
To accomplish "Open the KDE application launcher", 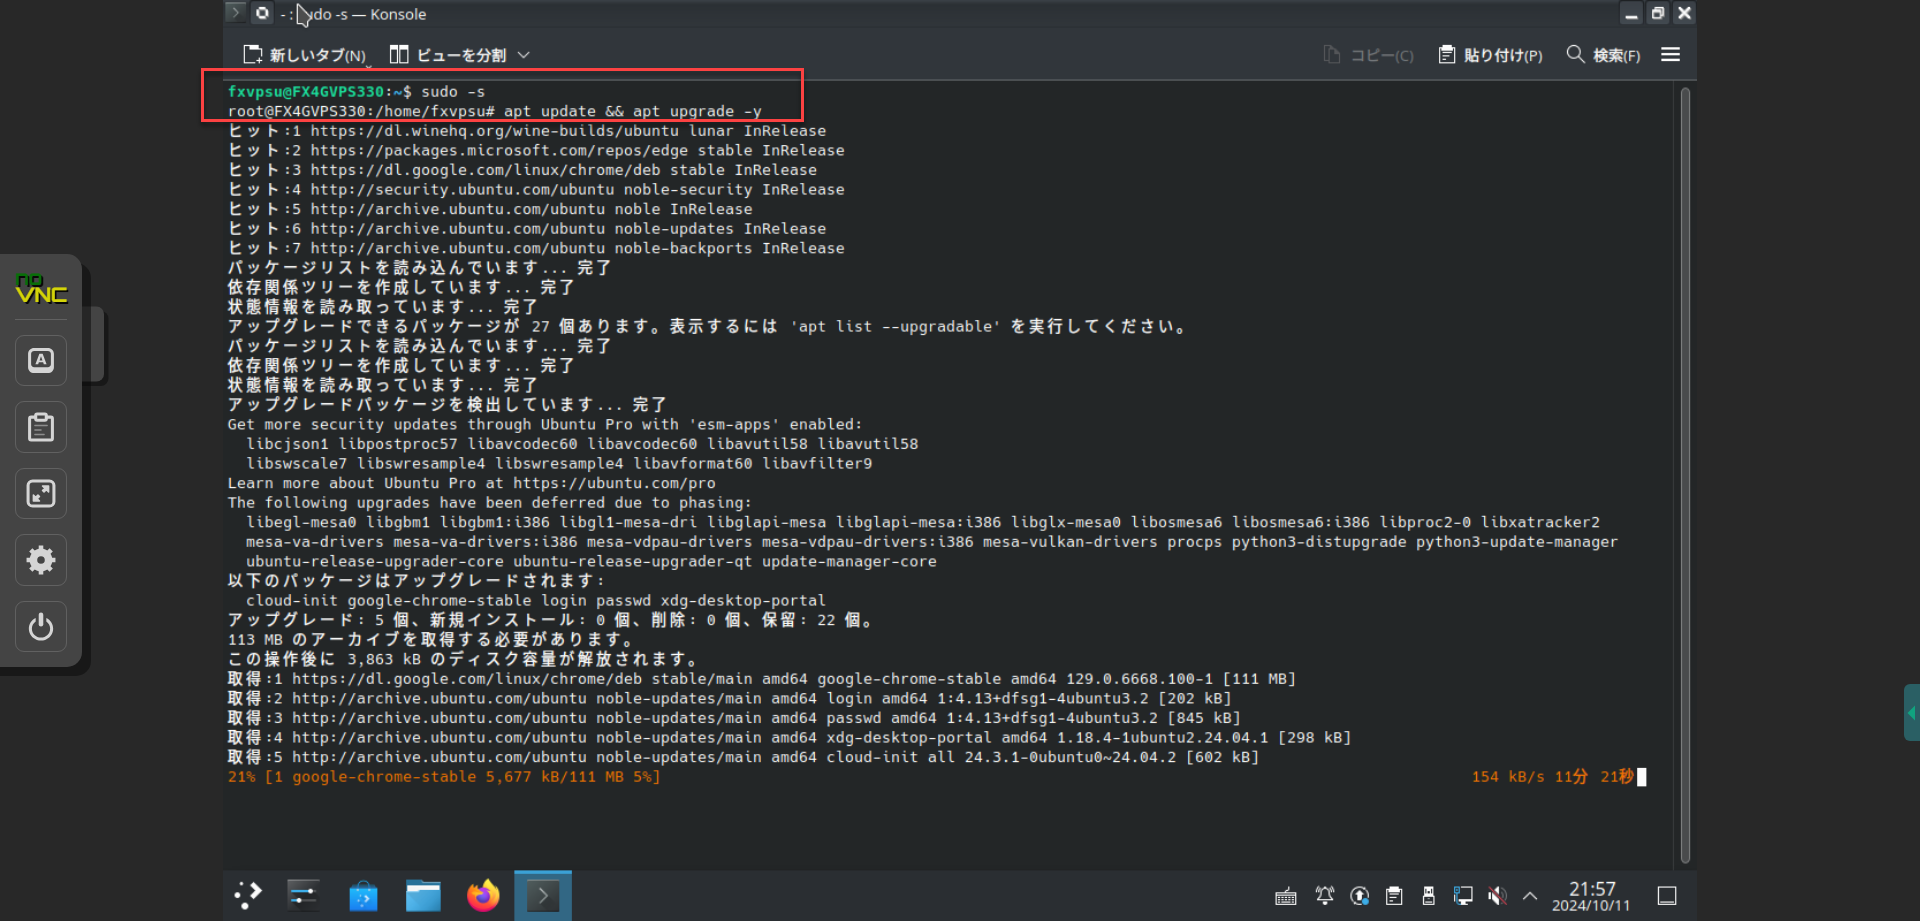I will pos(247,895).
